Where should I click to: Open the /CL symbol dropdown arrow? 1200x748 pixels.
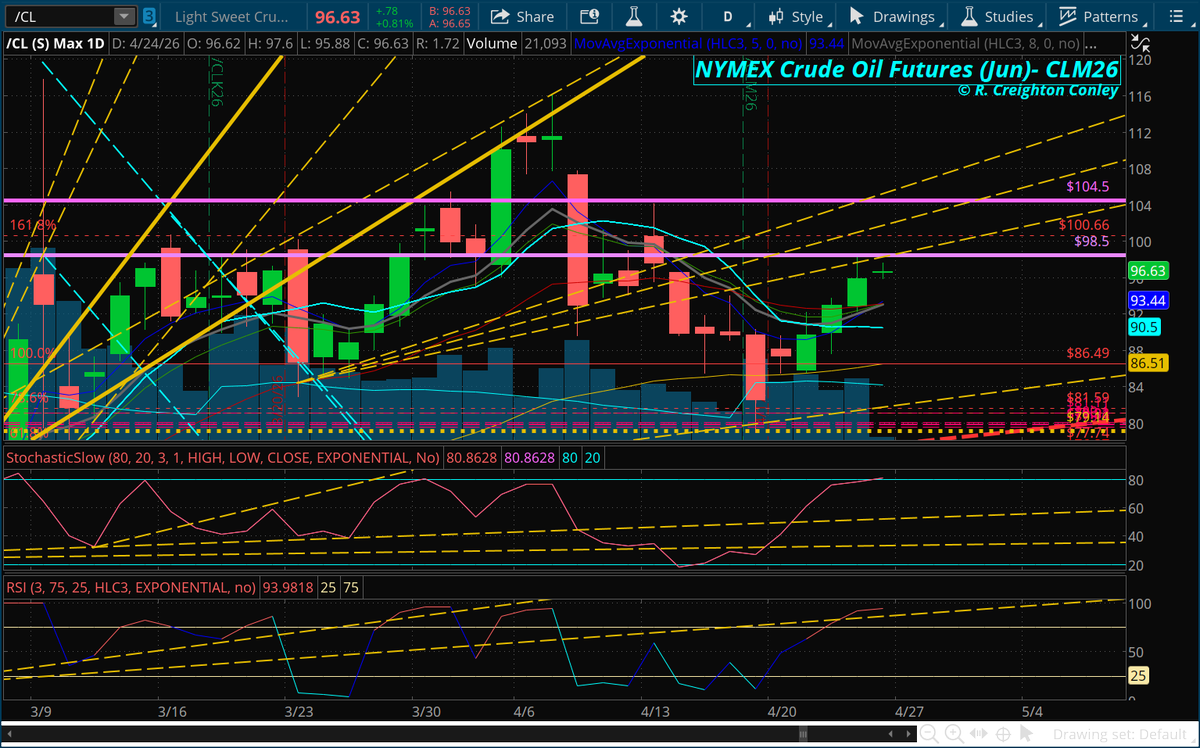coord(124,16)
